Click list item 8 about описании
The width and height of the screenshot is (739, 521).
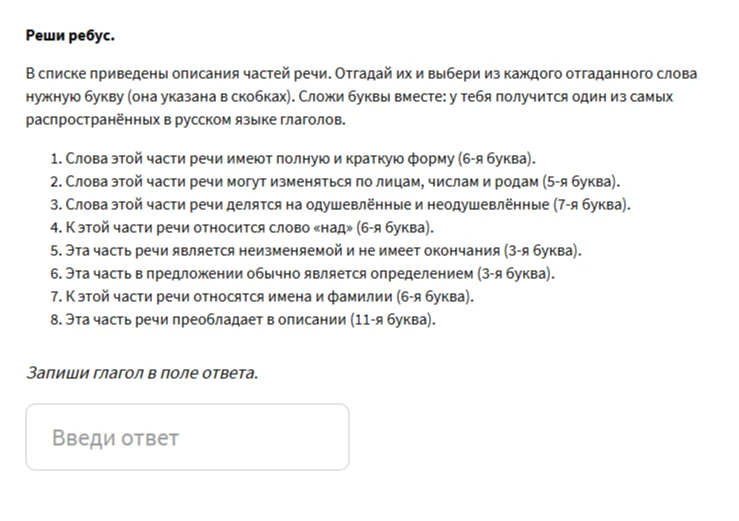243,320
